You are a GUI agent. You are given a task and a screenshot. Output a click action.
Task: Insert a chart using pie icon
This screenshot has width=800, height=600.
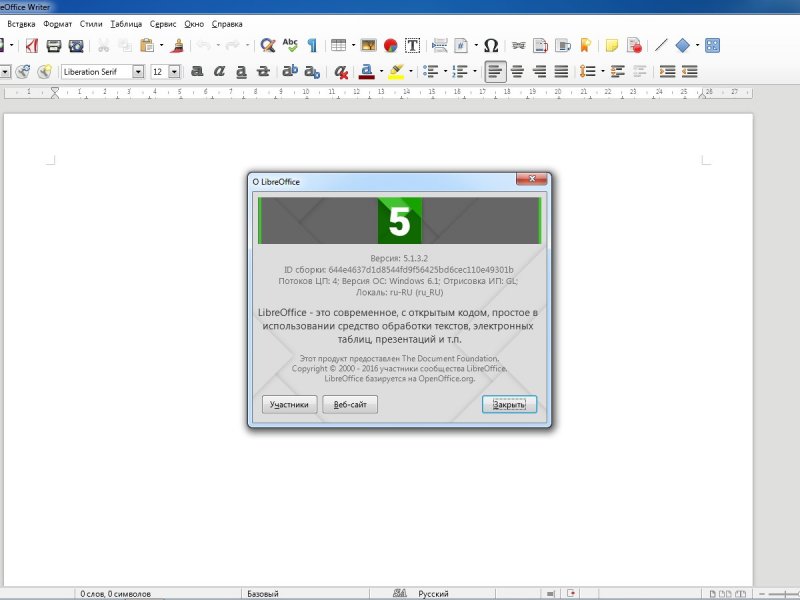pos(391,46)
